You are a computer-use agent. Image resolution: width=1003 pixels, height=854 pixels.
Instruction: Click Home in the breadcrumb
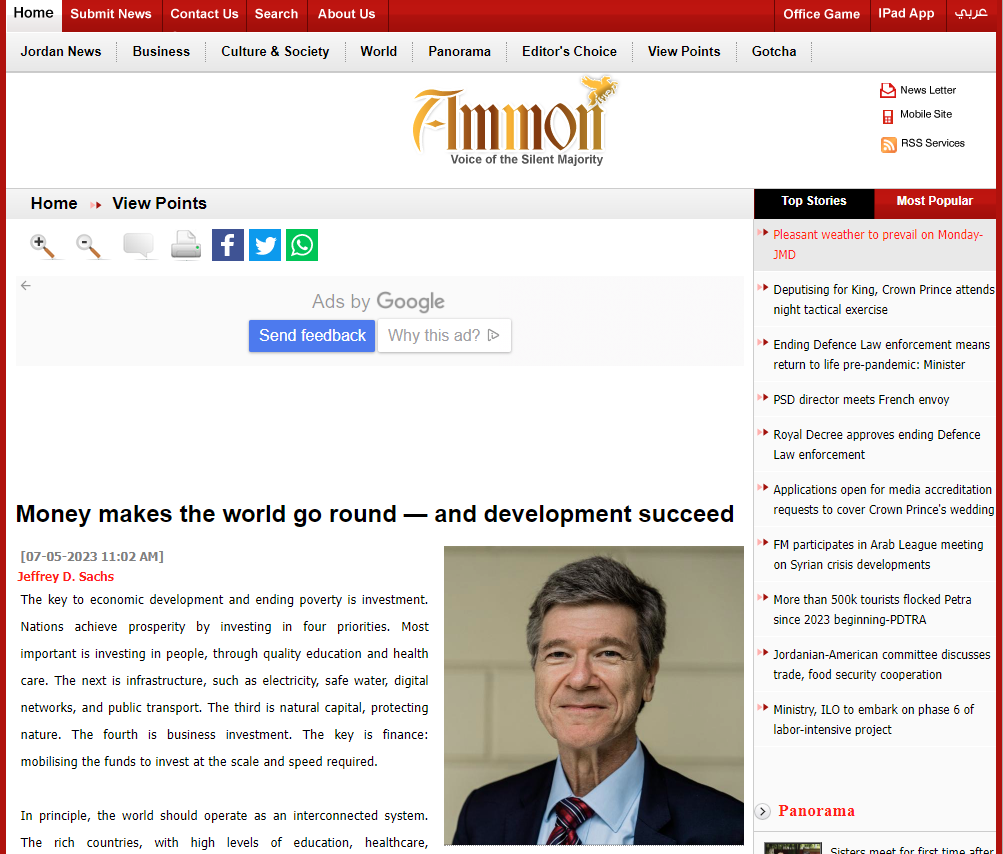[x=54, y=204]
